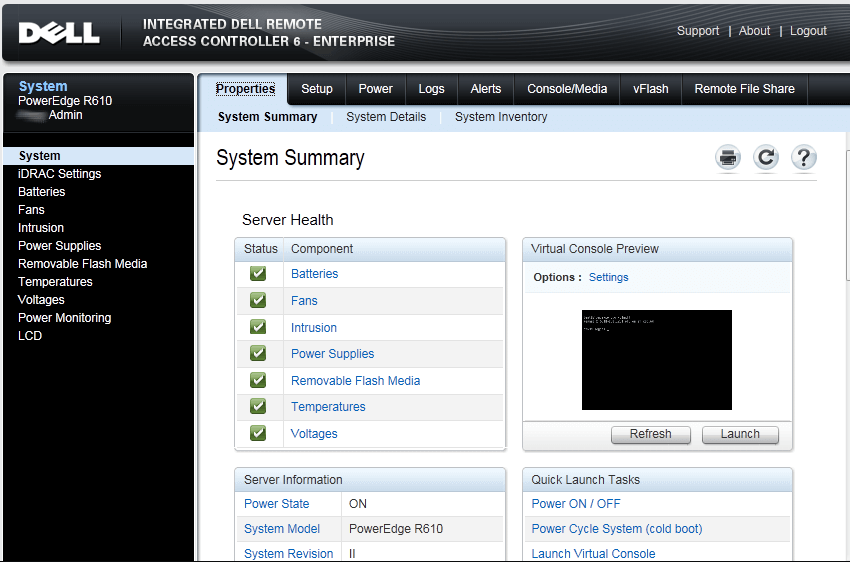Open the virtual console Settings link

(x=608, y=277)
